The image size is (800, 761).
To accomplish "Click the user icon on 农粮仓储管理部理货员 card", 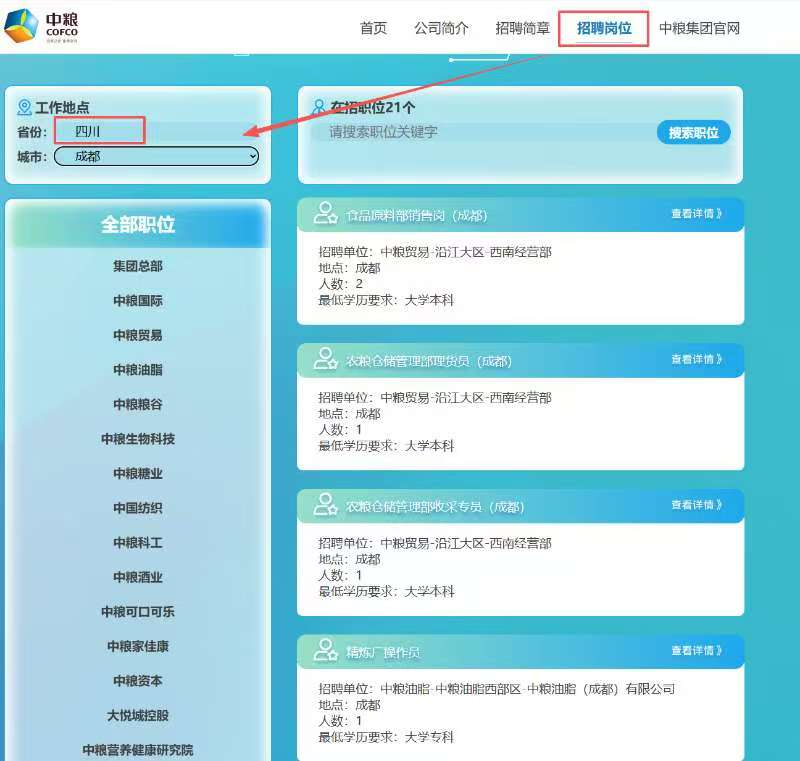I will click(325, 359).
